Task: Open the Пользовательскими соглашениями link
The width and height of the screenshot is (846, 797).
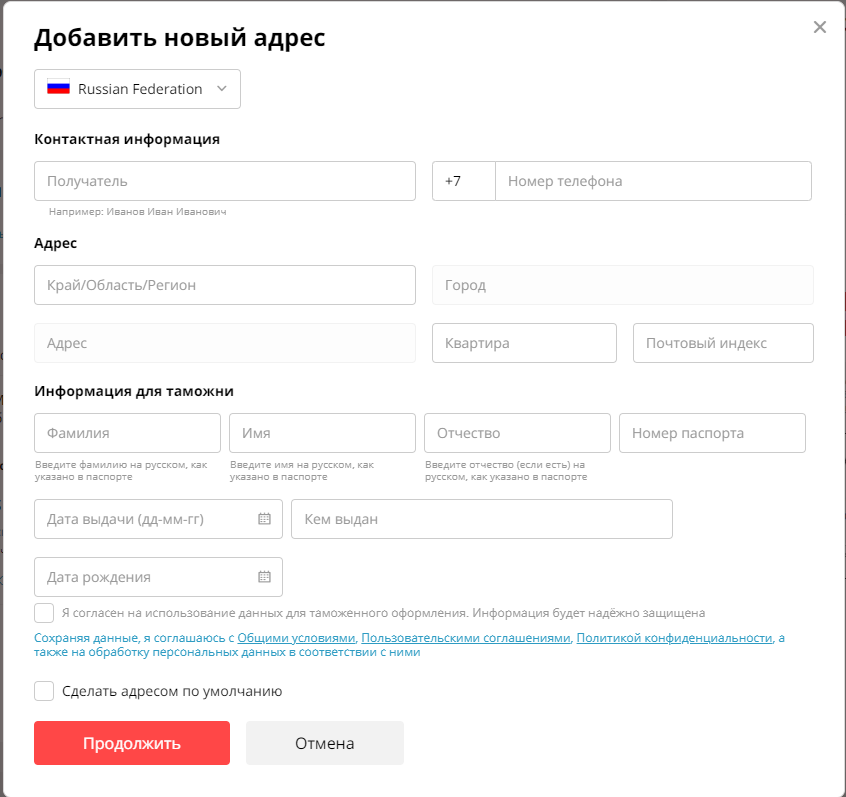Action: point(466,638)
